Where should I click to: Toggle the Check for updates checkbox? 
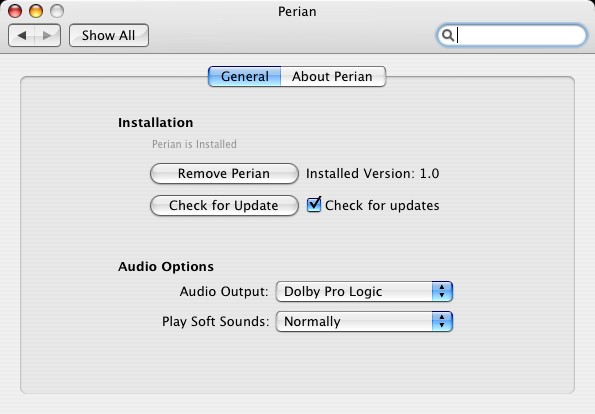coord(314,205)
